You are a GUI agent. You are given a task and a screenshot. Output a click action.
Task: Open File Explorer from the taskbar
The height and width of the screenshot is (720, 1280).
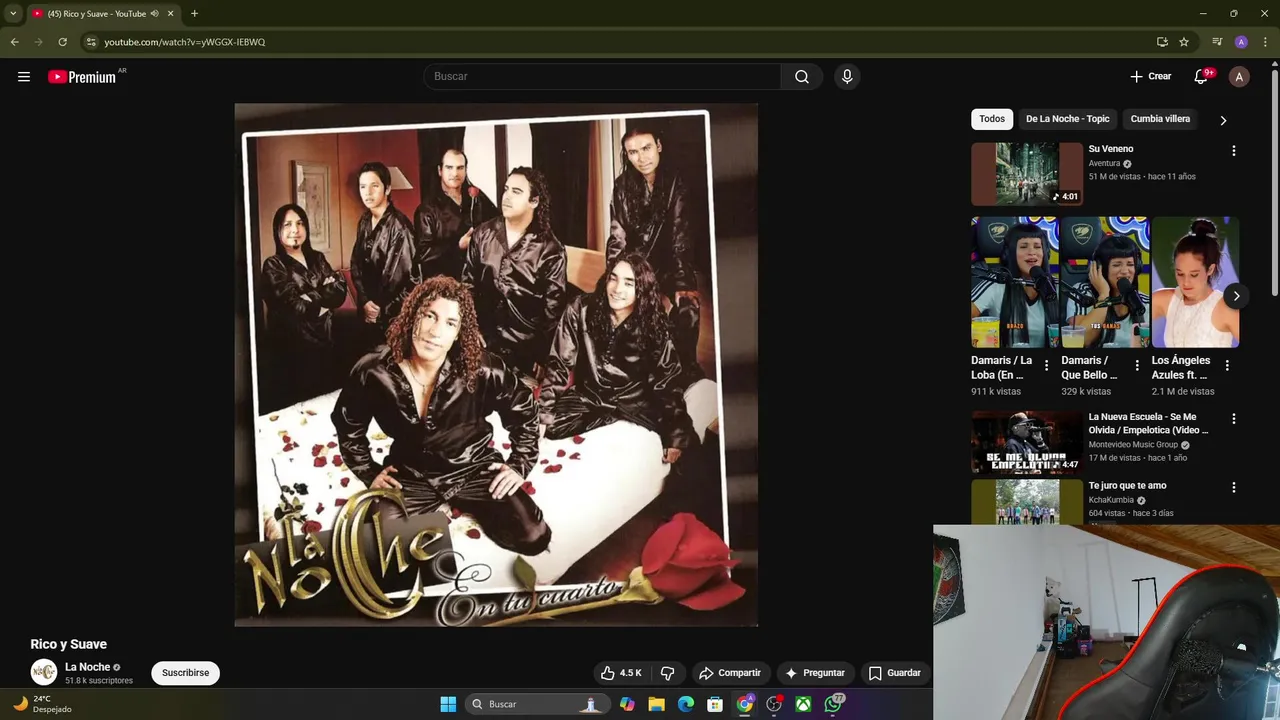click(x=656, y=704)
